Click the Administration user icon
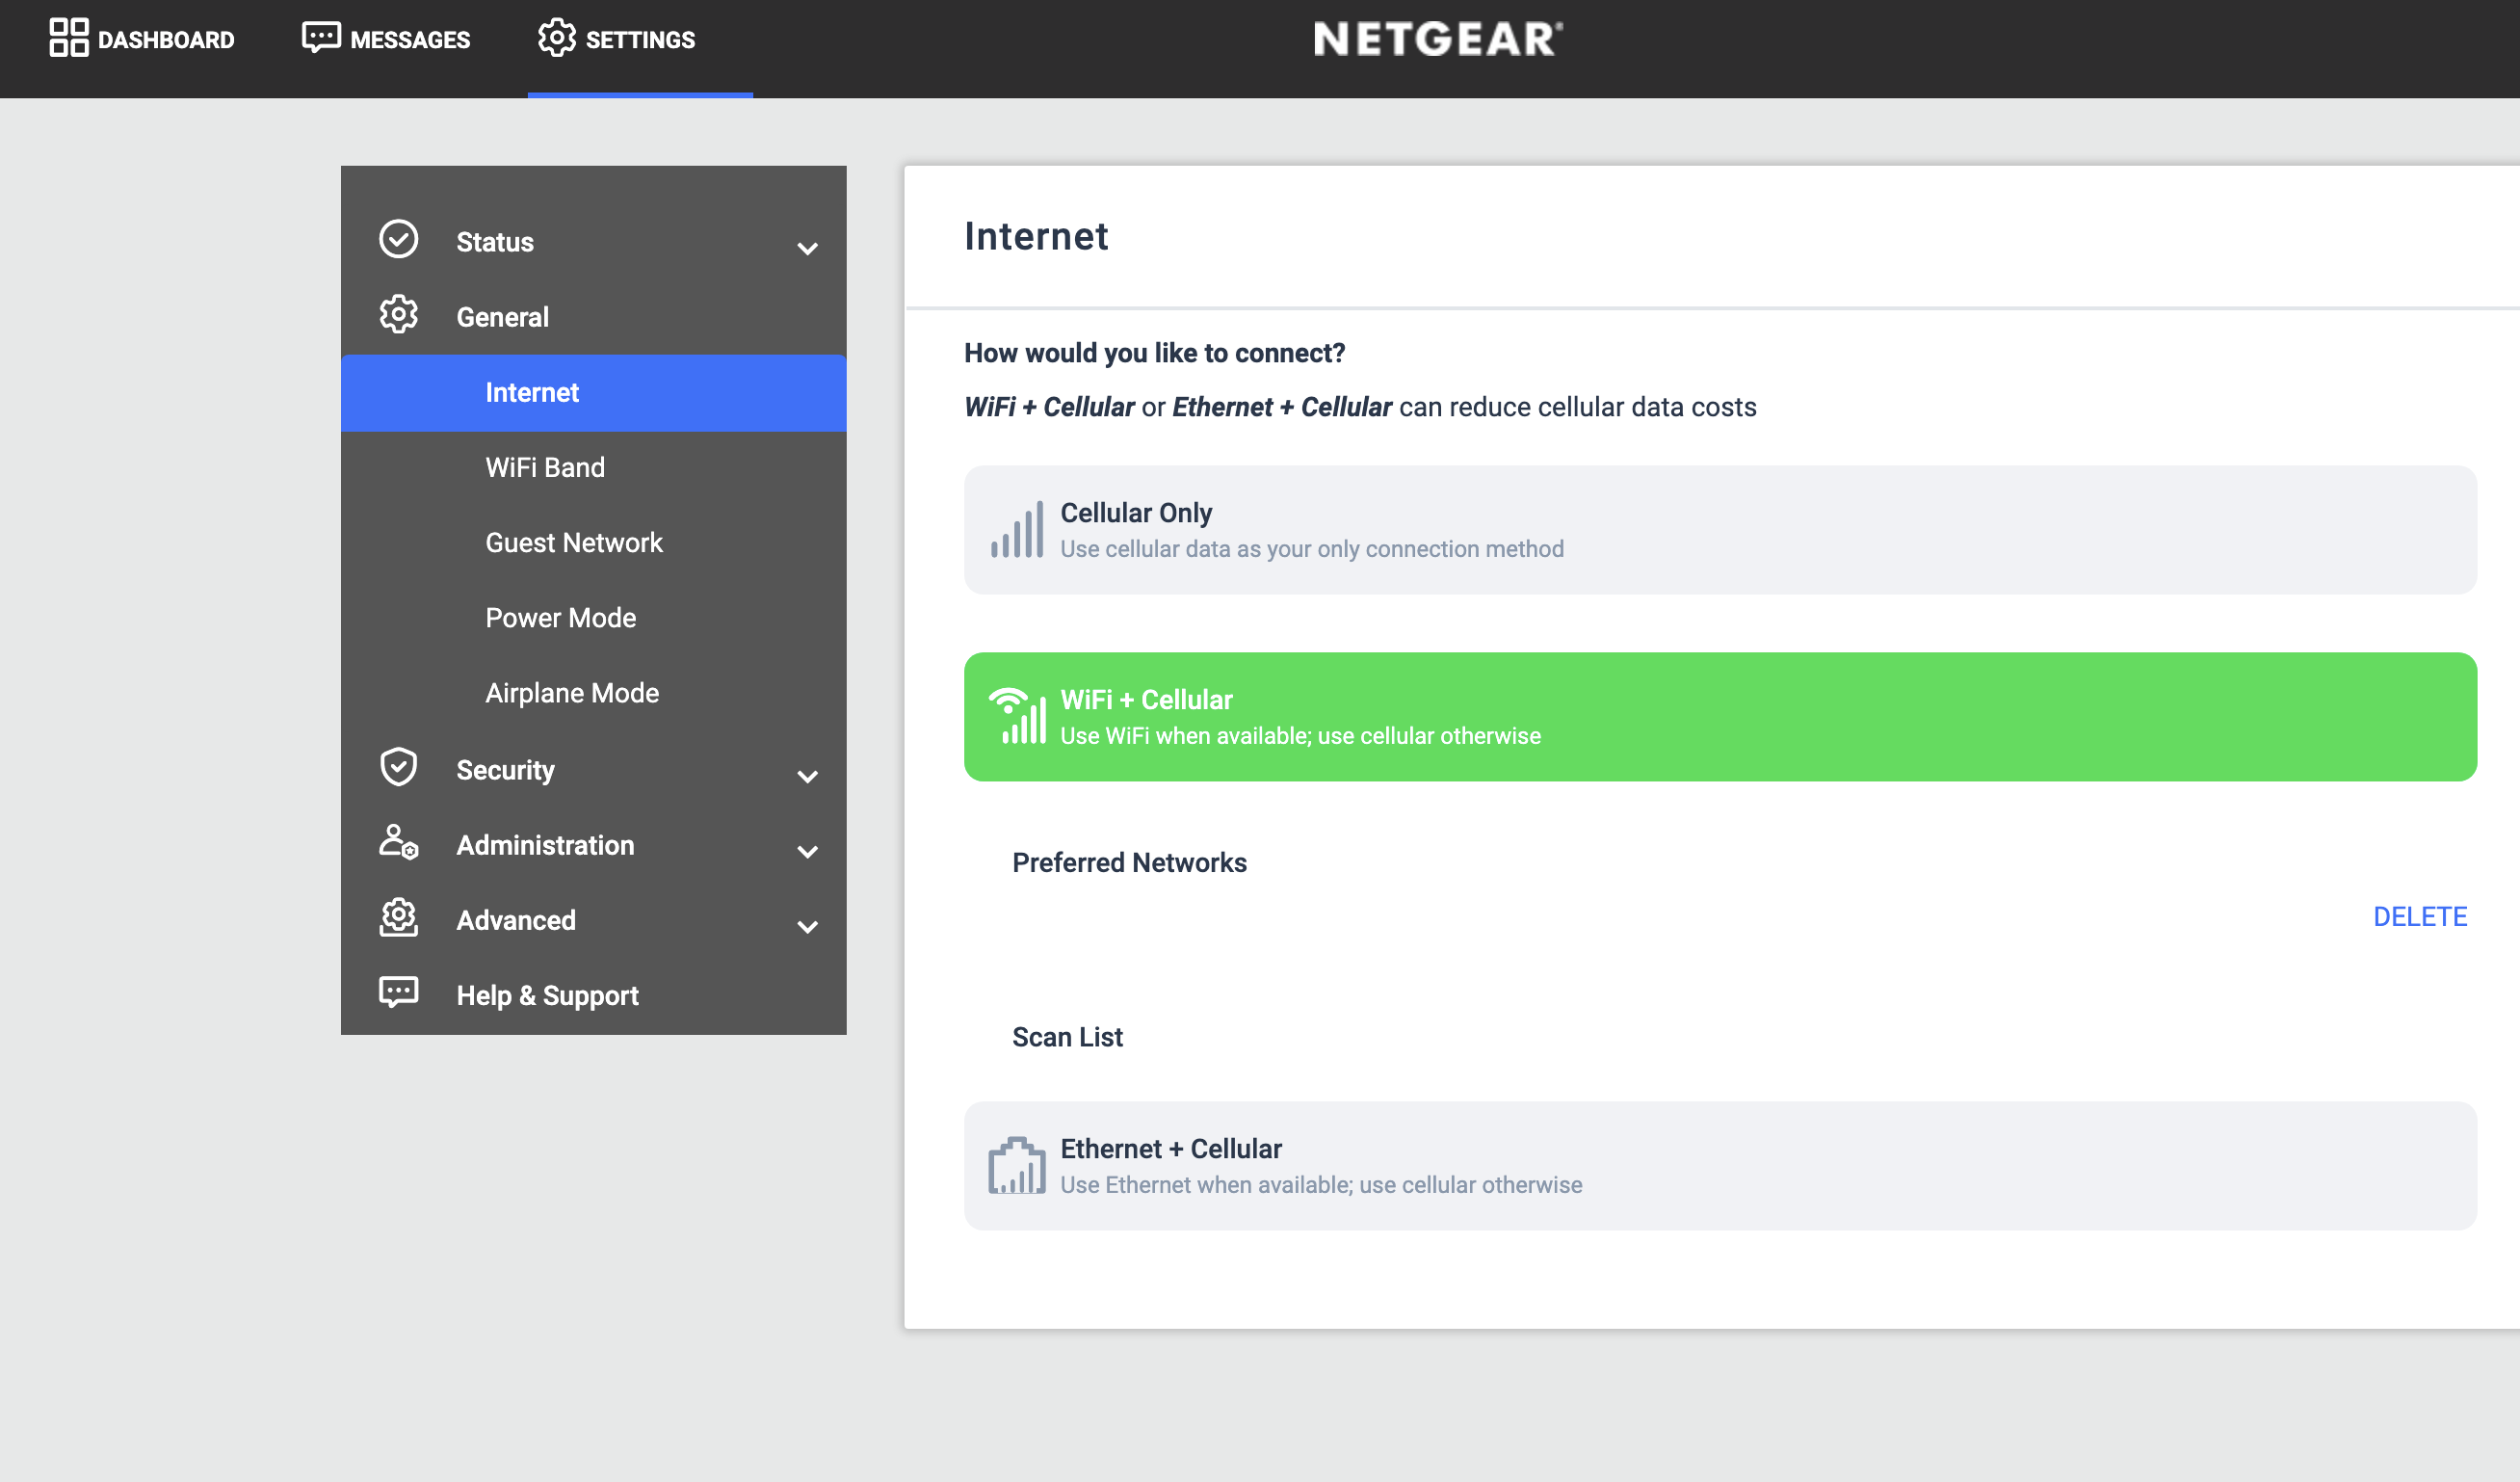Viewport: 2520px width, 1482px height. tap(398, 843)
